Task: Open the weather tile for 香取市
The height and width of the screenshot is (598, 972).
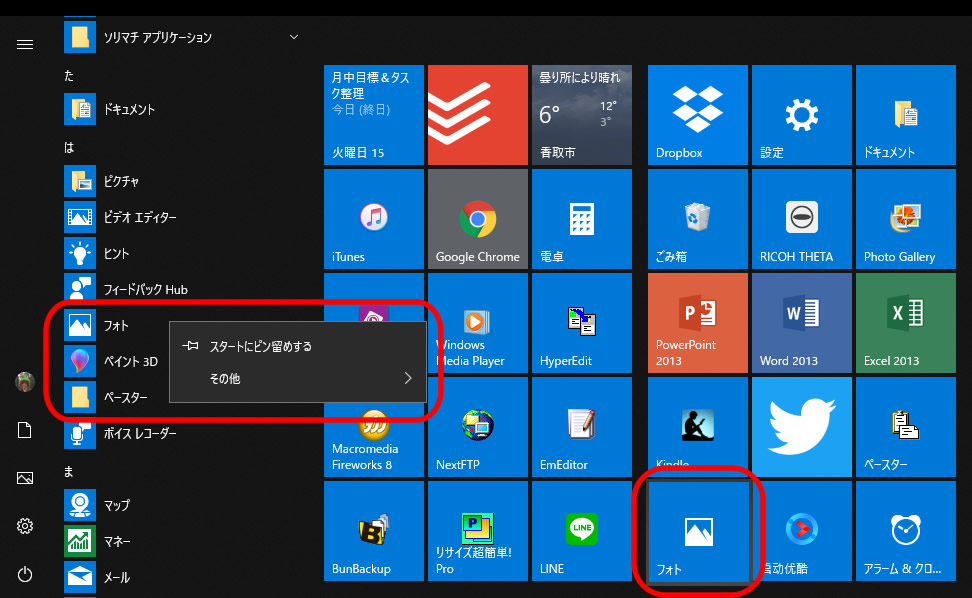Action: click(581, 115)
